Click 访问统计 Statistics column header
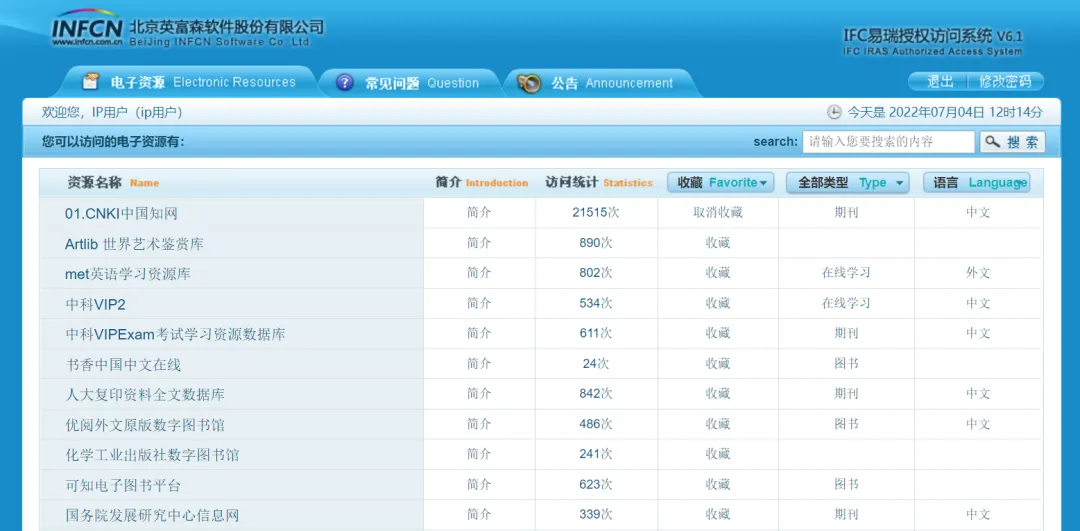The width and height of the screenshot is (1080, 531). click(x=599, y=183)
